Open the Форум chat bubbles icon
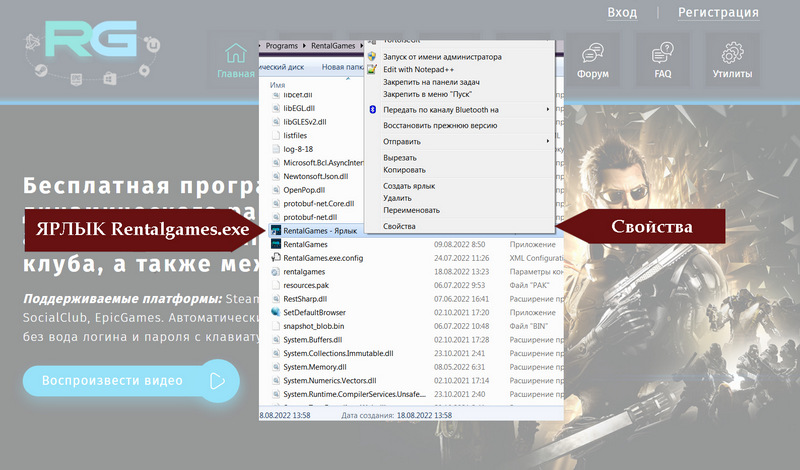 click(x=593, y=53)
